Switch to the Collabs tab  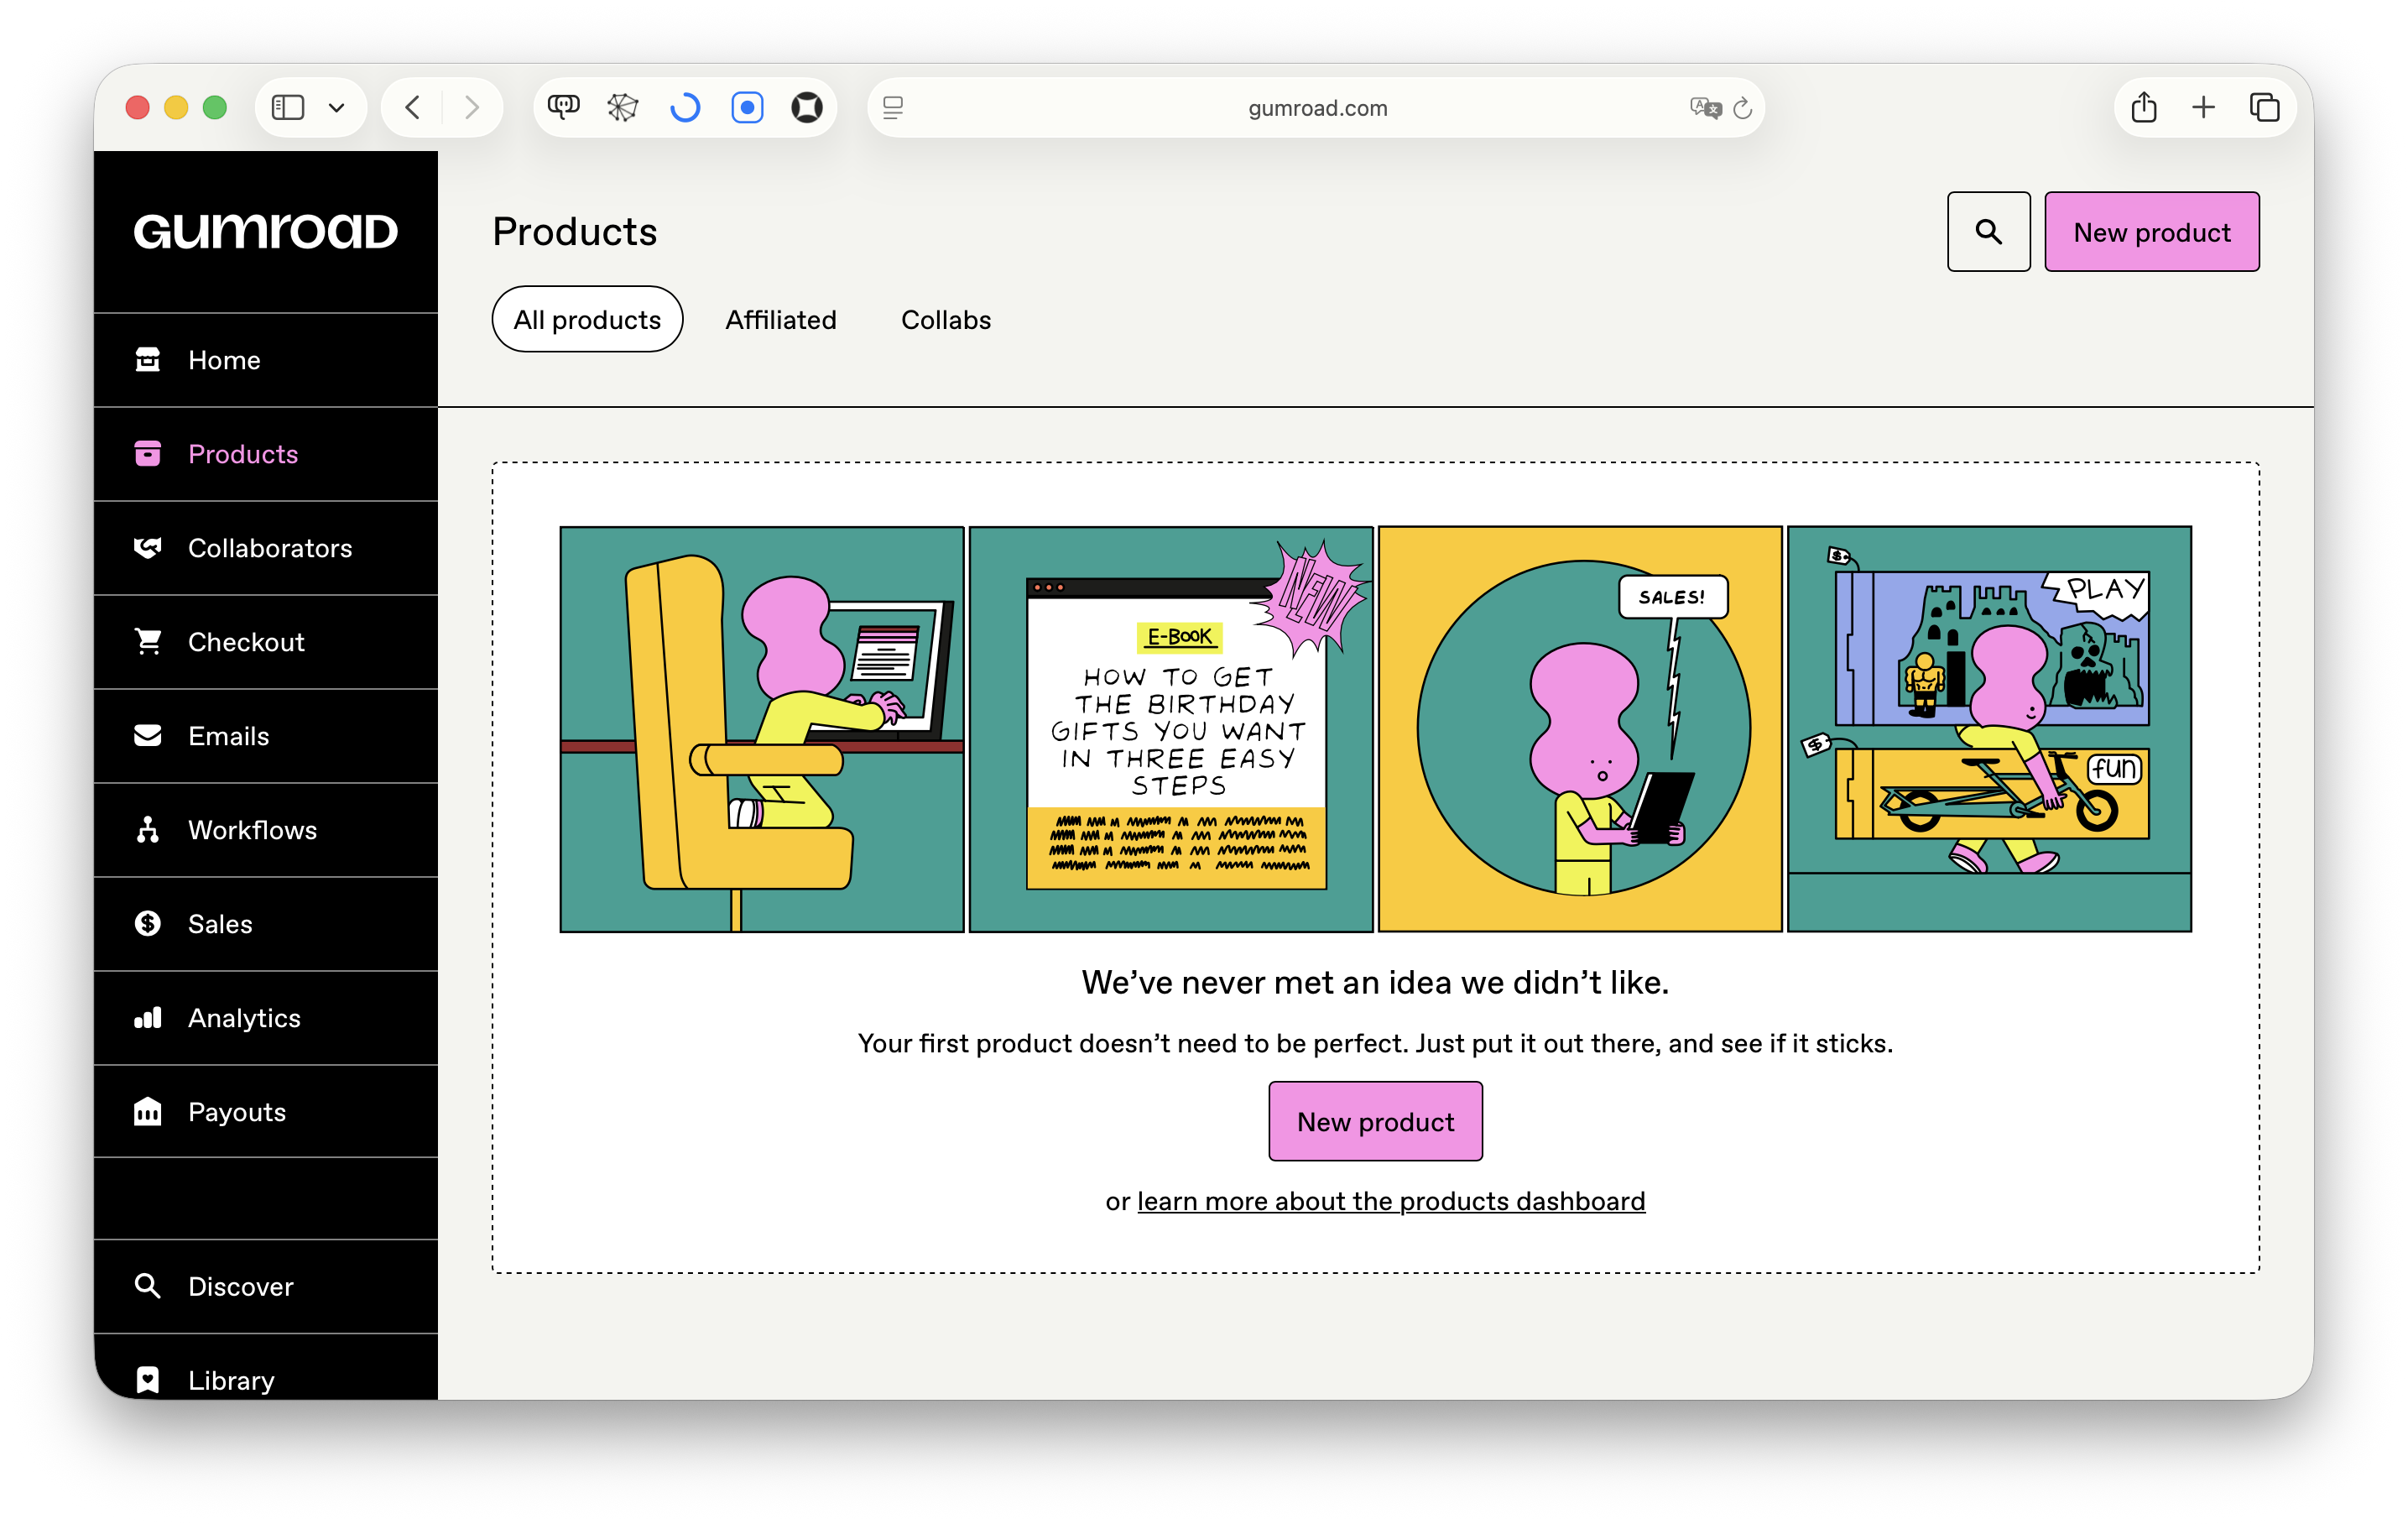pos(945,320)
